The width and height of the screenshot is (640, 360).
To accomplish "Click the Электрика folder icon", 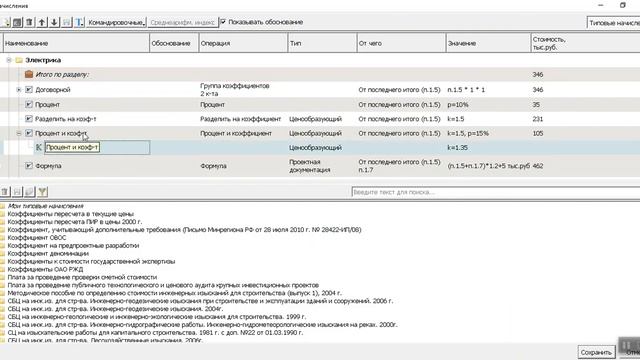I will pyautogui.click(x=19, y=60).
